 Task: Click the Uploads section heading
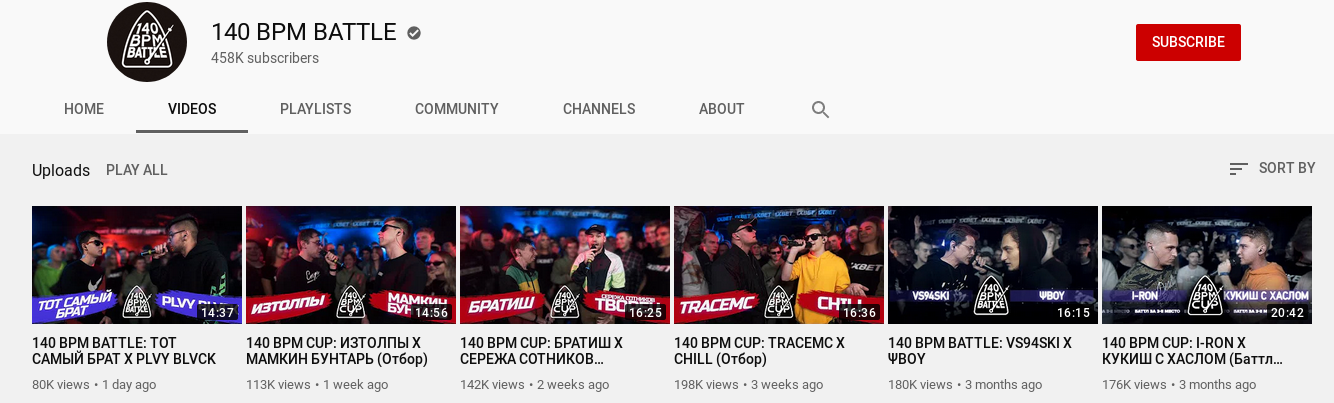click(61, 170)
